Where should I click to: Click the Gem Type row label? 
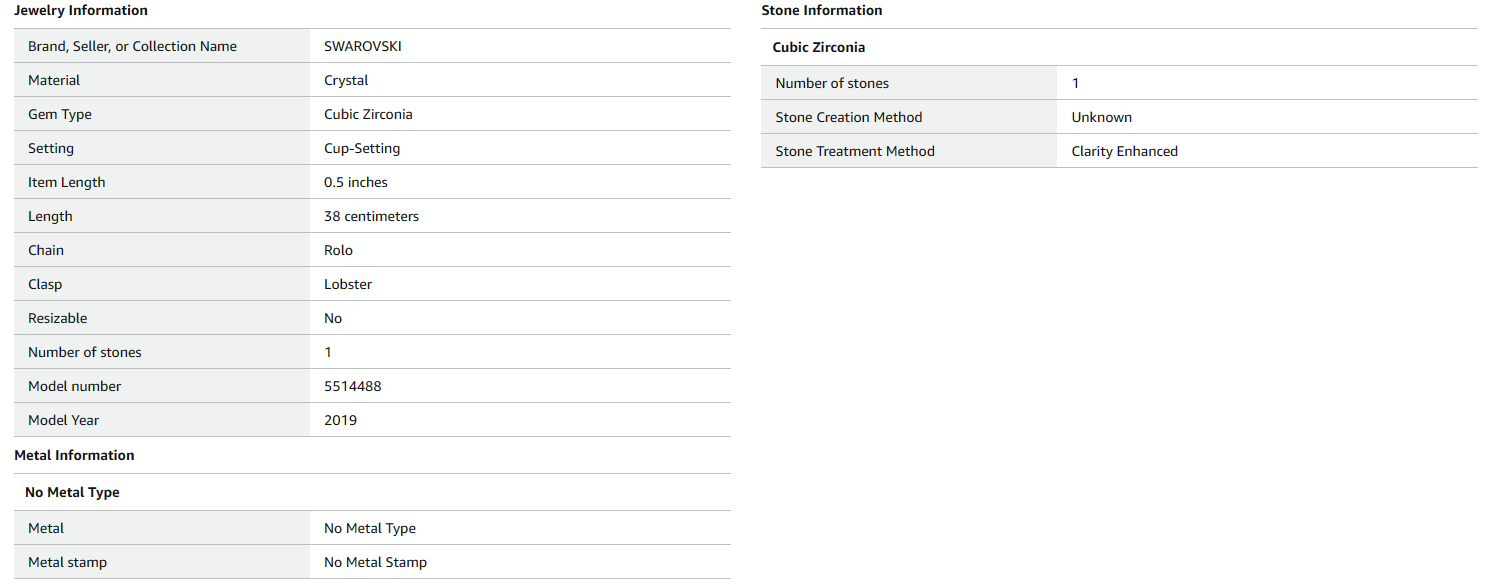coord(60,114)
